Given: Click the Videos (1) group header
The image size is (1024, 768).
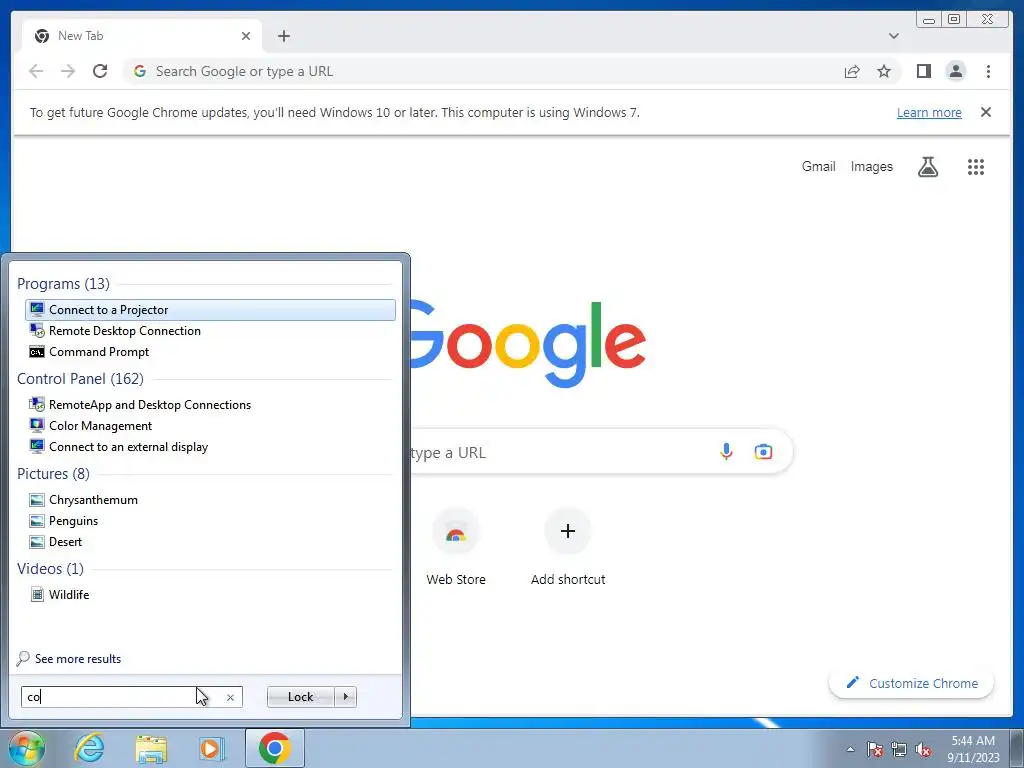Looking at the screenshot, I should [50, 569].
